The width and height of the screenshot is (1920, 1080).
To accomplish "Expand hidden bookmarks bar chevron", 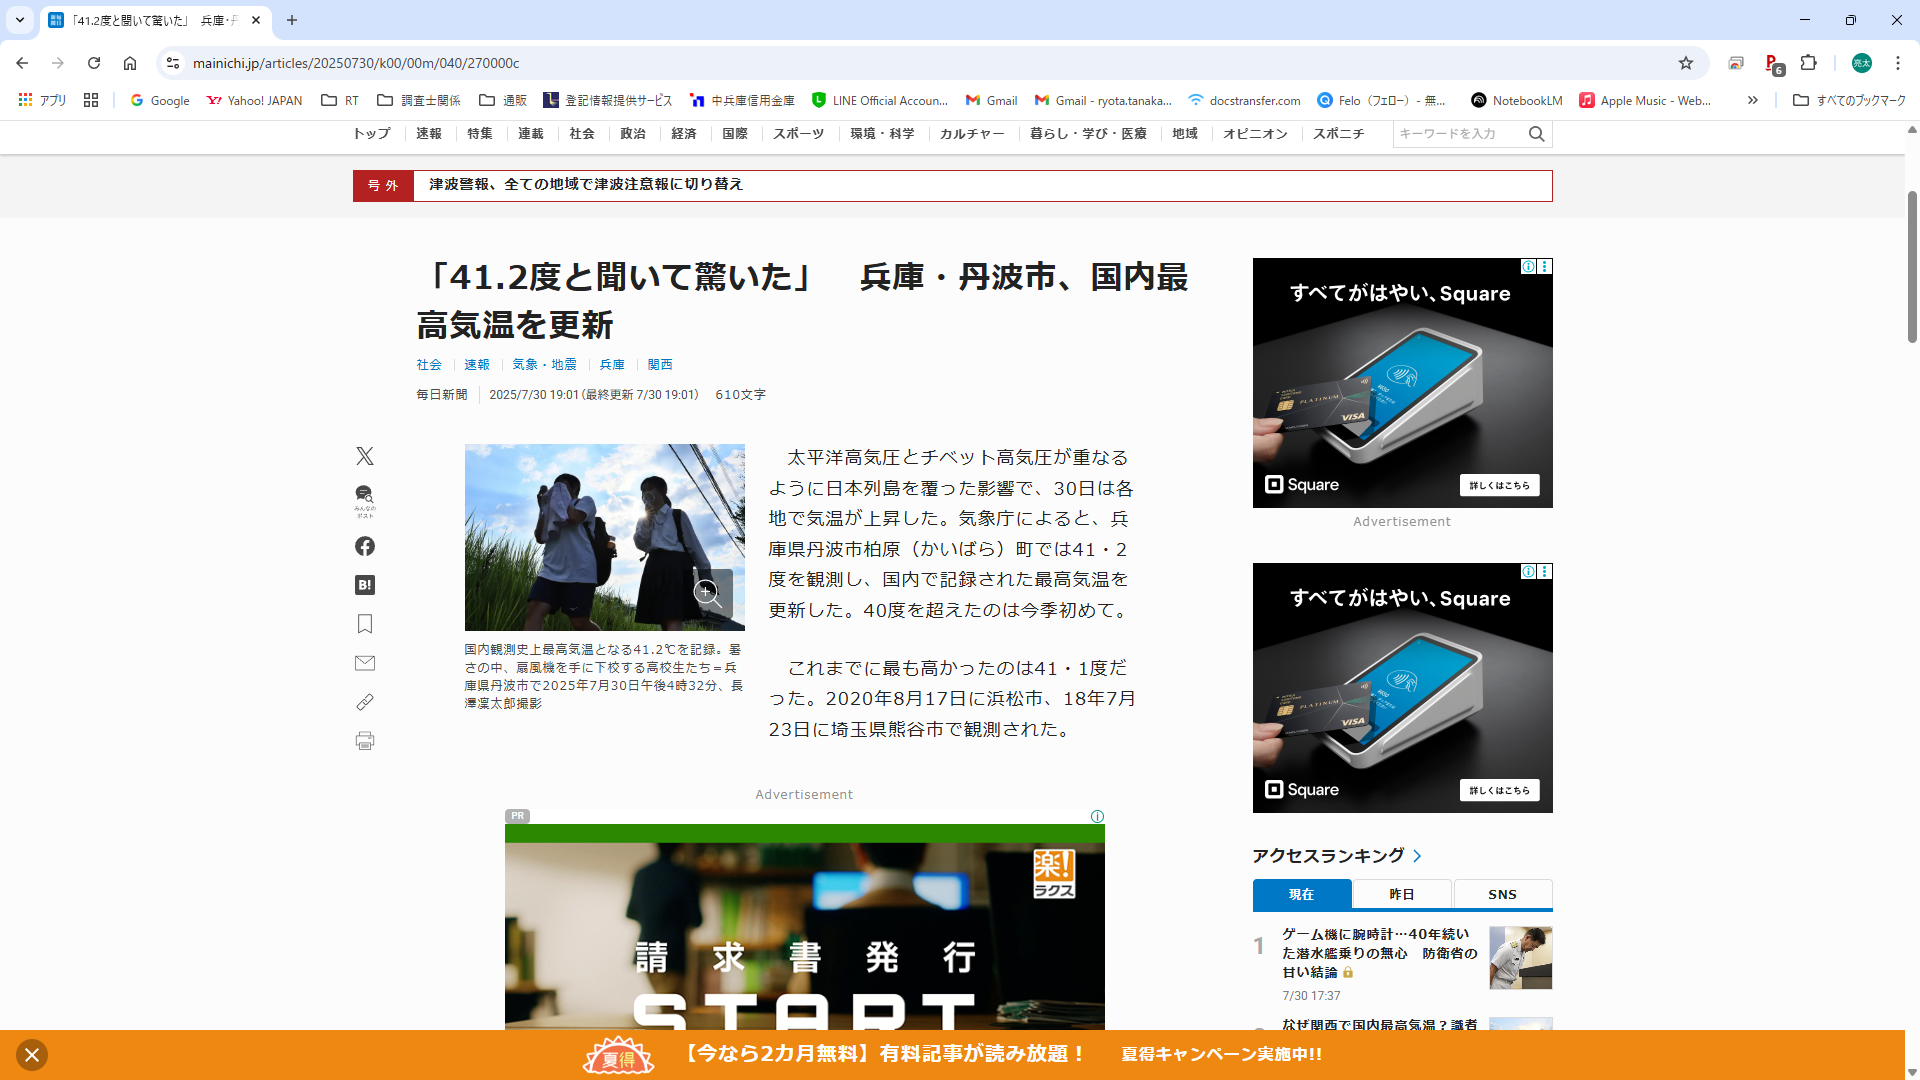I will [x=1753, y=100].
